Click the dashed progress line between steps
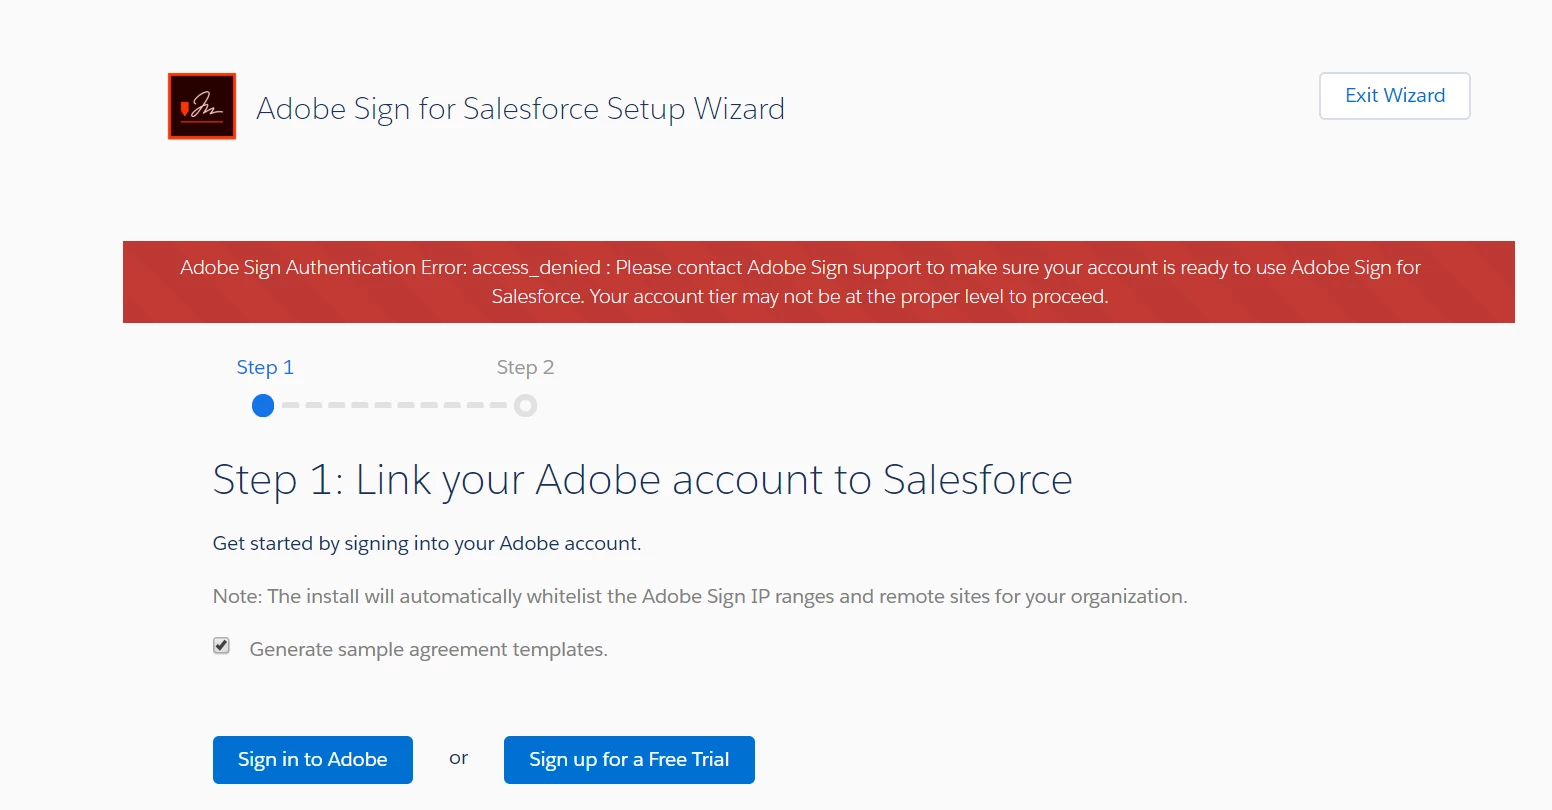This screenshot has height=810, width=1552. (x=394, y=405)
